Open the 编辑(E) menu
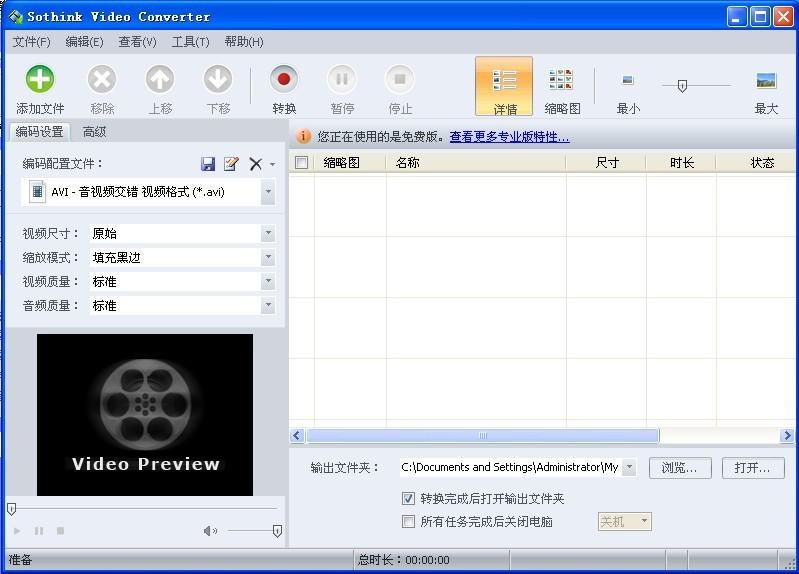The width and height of the screenshot is (799, 574). point(85,42)
